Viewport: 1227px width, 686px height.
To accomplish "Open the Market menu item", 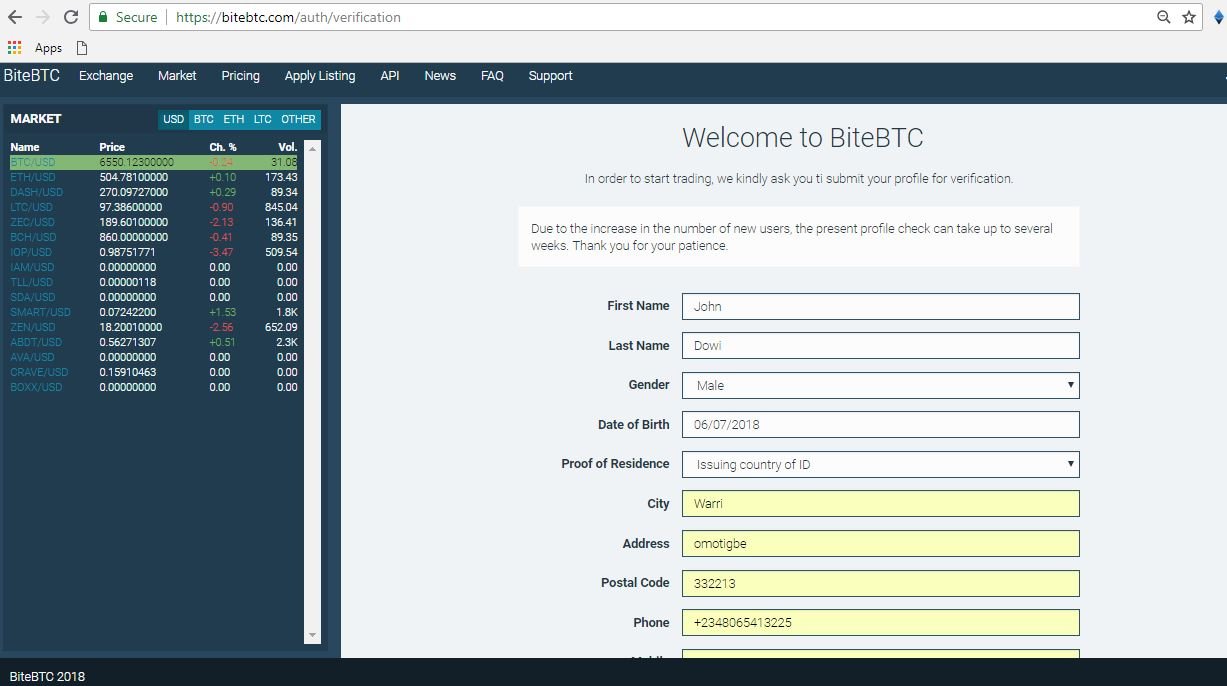I will 177,75.
